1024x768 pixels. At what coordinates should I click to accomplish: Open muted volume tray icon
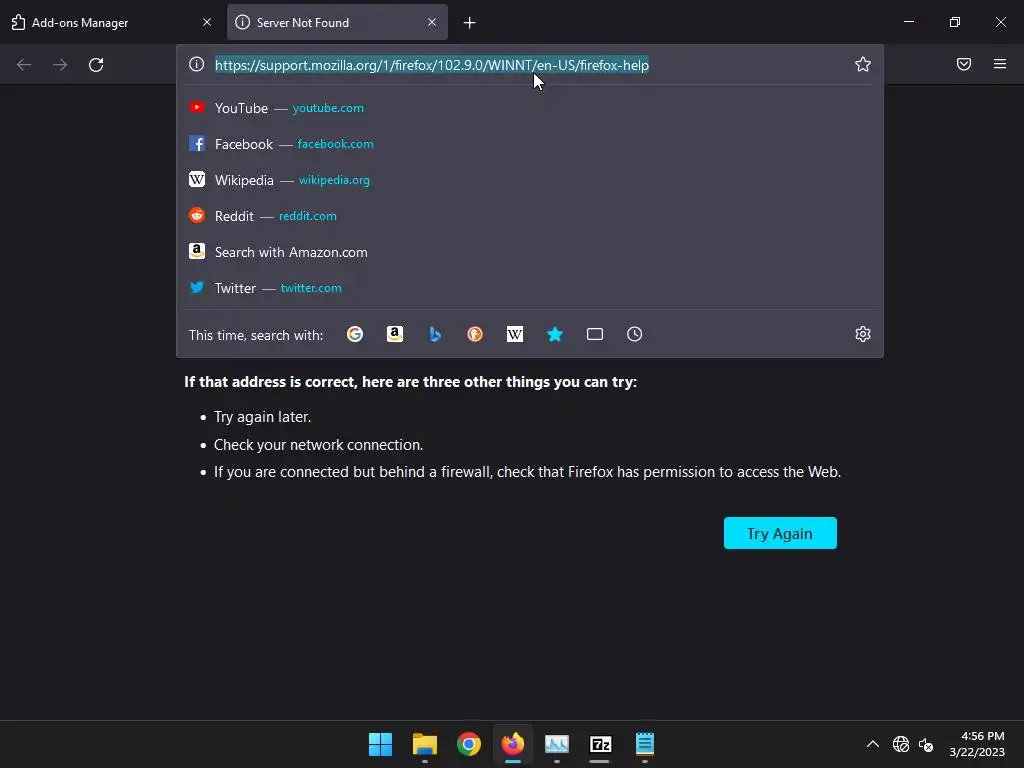[925, 744]
